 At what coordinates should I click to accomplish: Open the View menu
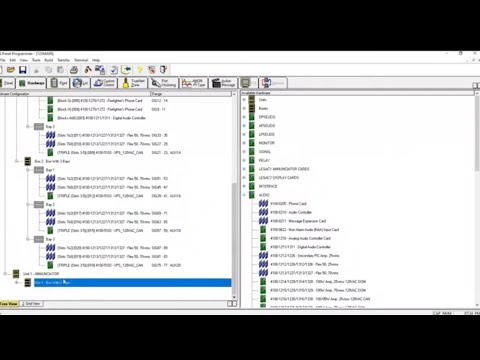[x=24, y=60]
